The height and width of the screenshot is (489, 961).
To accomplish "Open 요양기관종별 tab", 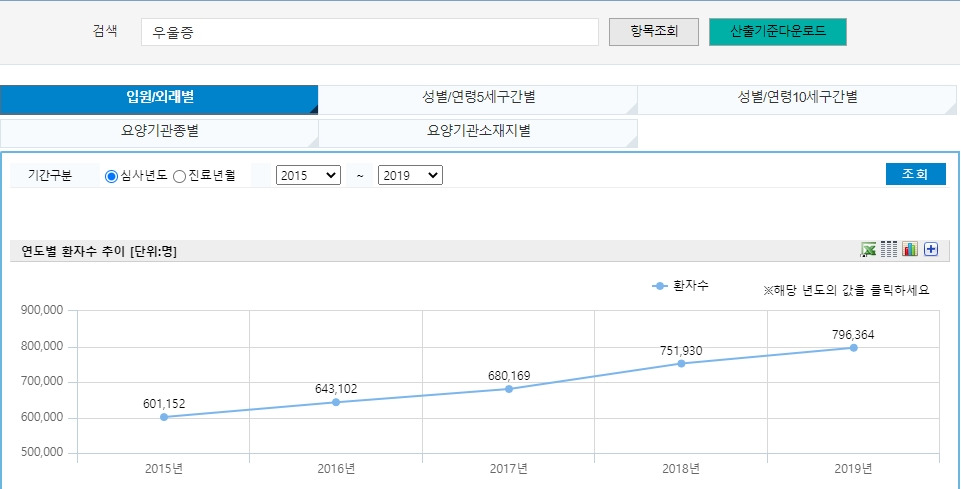I will [159, 134].
